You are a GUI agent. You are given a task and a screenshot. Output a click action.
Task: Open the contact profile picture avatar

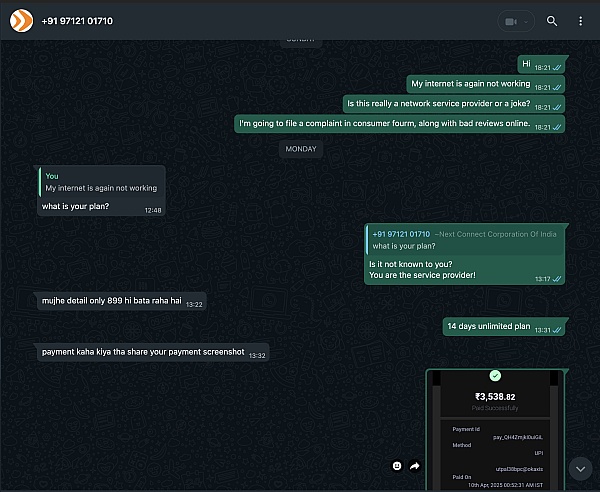(21, 21)
